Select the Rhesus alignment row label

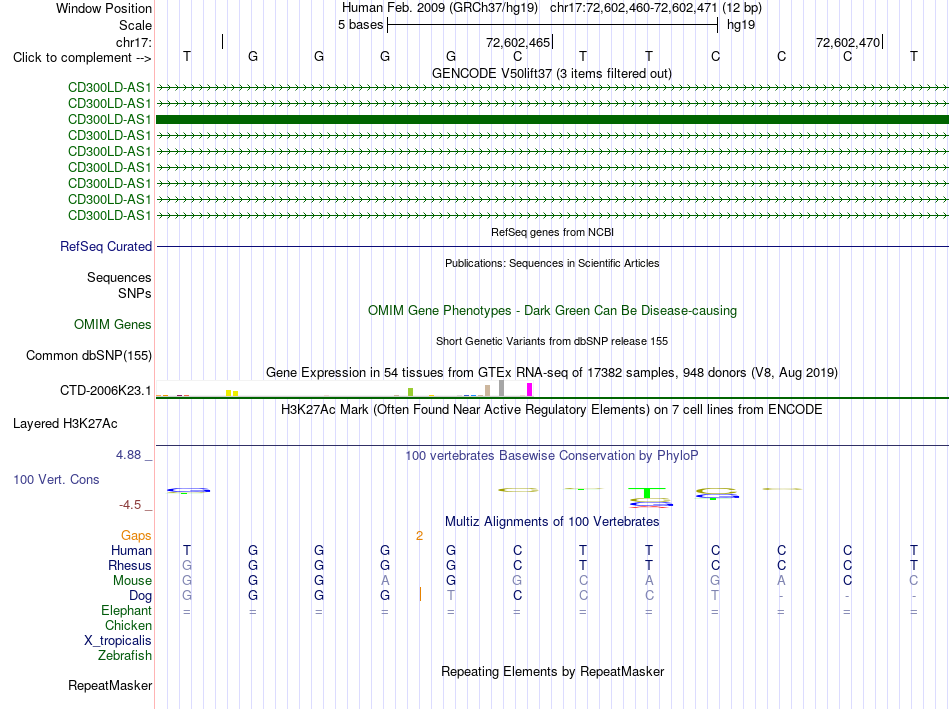pos(130,566)
